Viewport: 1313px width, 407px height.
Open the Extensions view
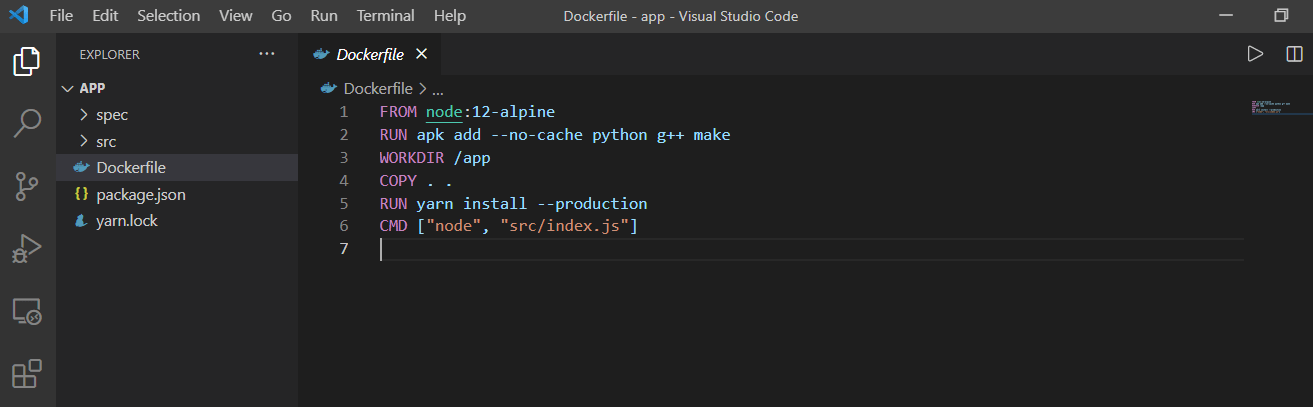coord(27,373)
